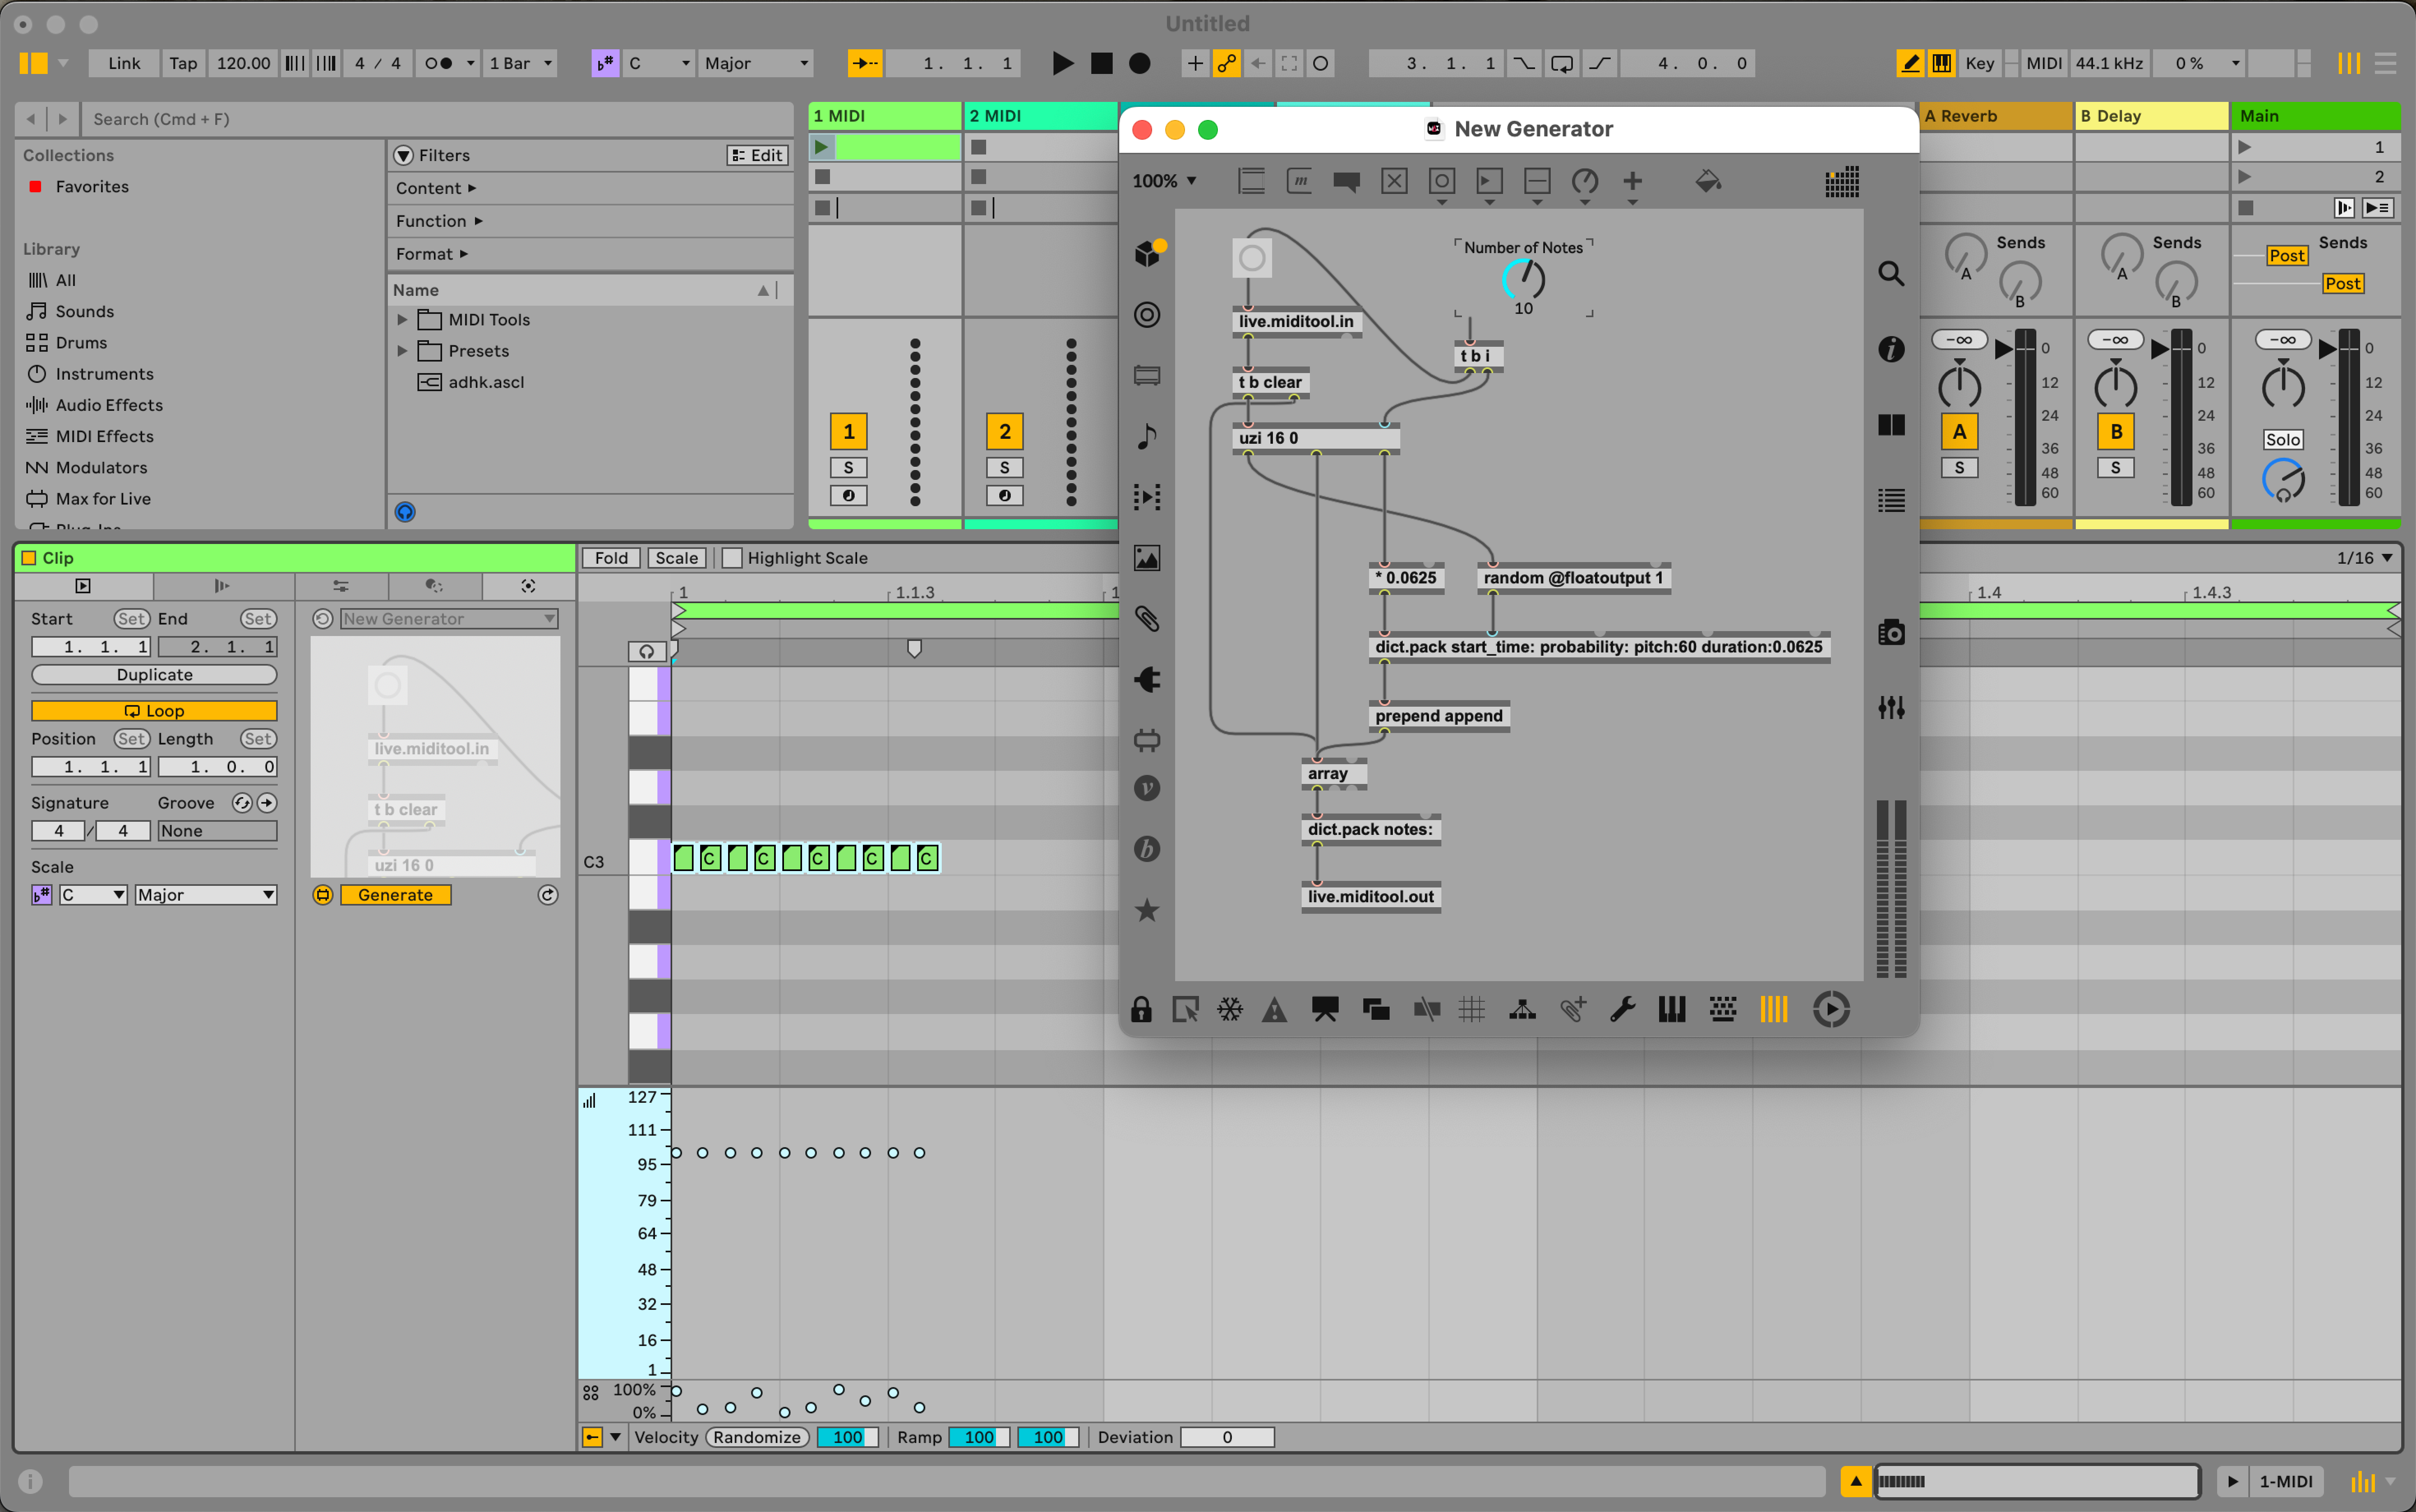Open the Max calendar grid icon
The width and height of the screenshot is (2416, 1512).
[1841, 181]
